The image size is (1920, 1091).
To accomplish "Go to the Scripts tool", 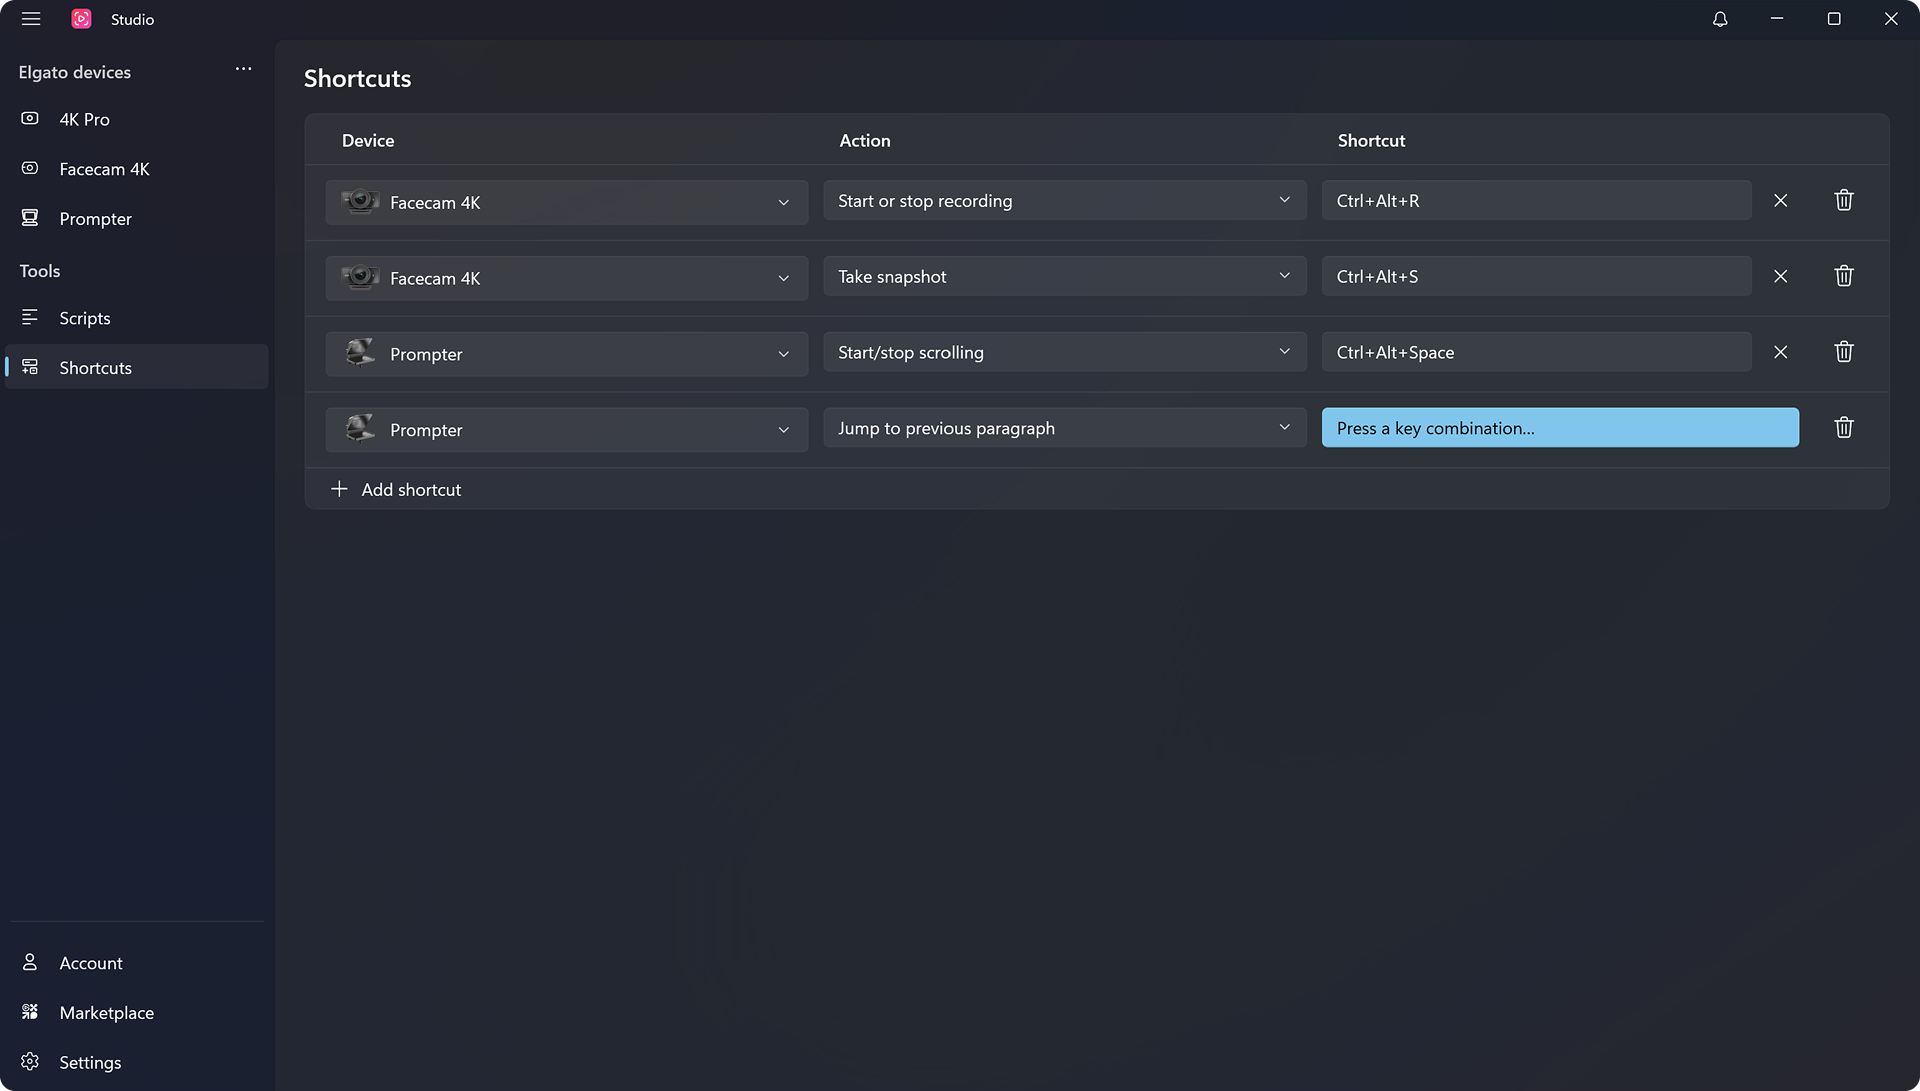I will [137, 318].
